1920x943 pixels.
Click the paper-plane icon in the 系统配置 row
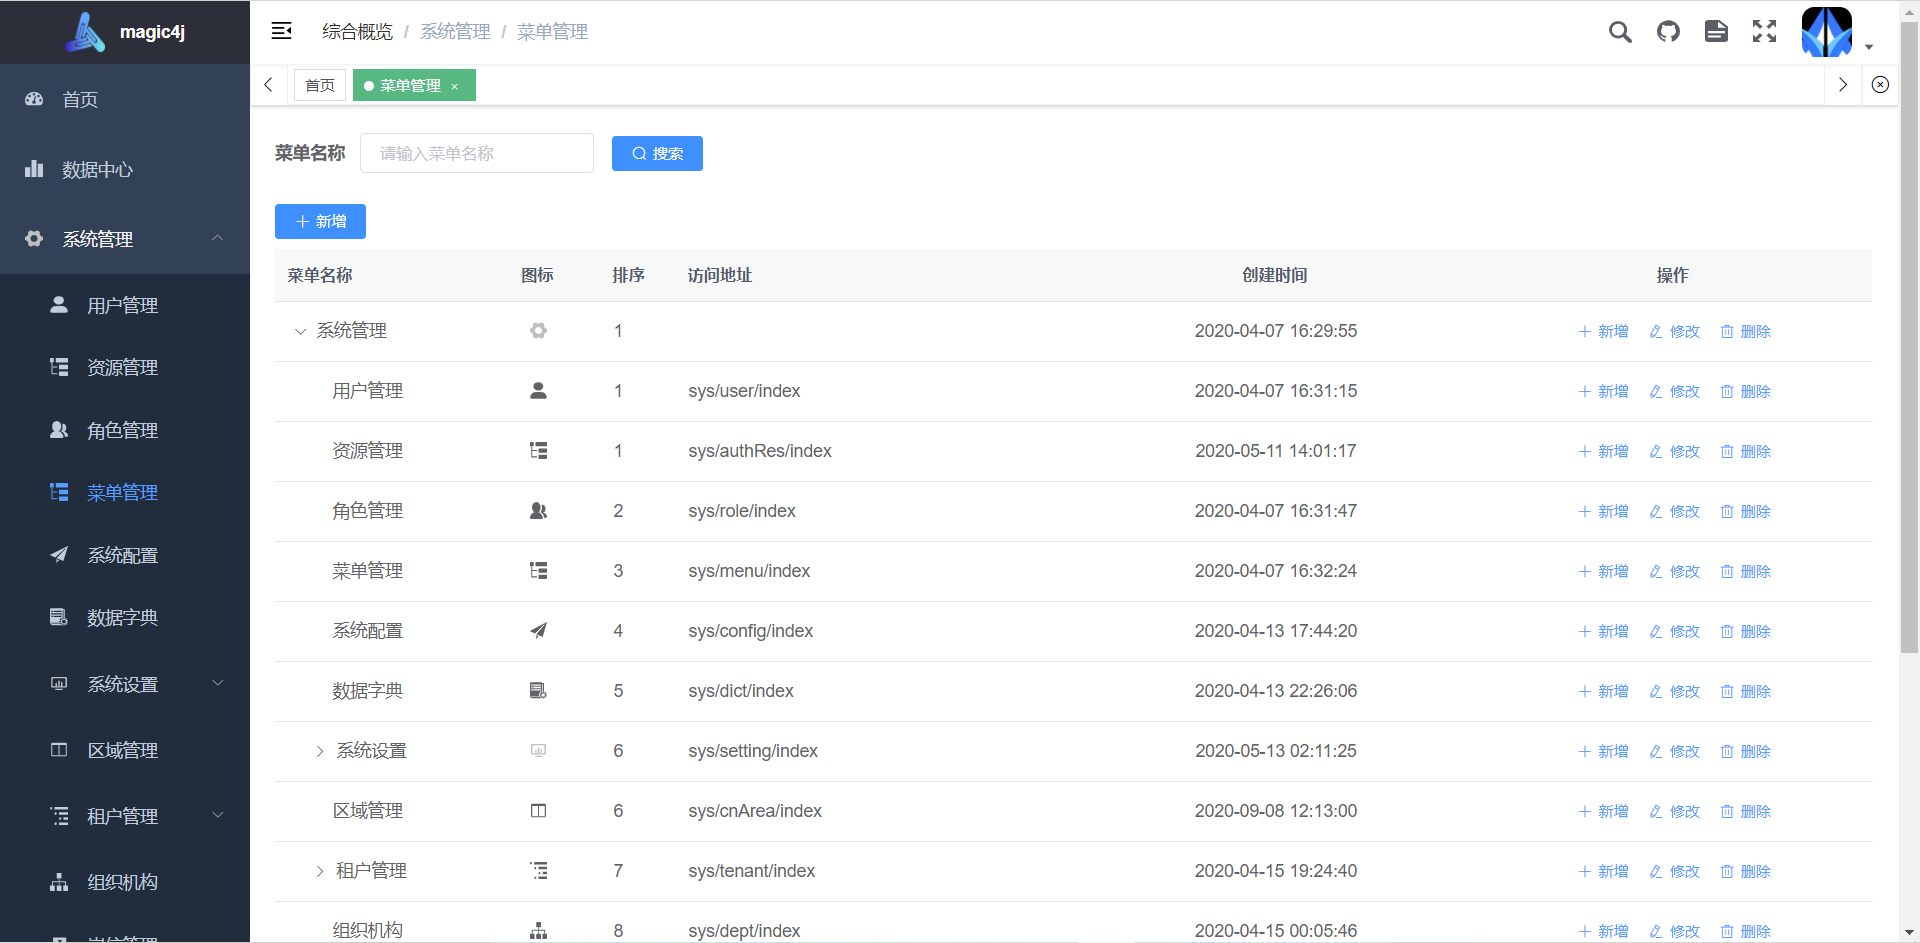click(538, 631)
